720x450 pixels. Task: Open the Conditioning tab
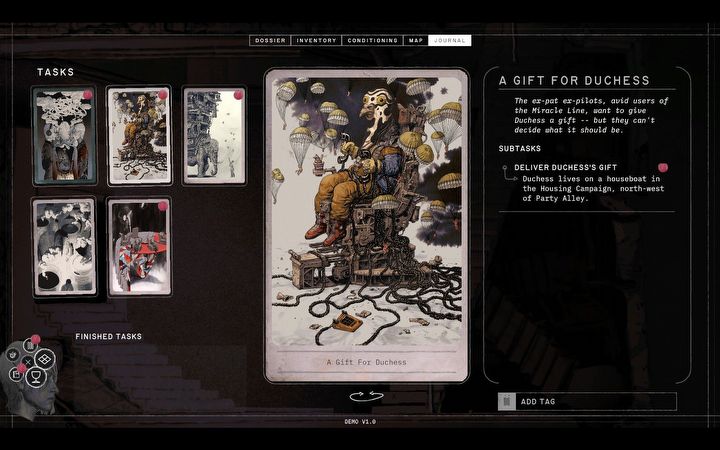372,40
